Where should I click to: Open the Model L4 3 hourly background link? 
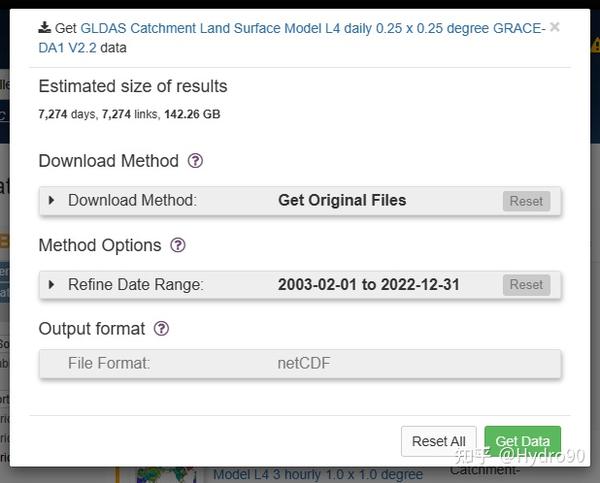pos(318,474)
